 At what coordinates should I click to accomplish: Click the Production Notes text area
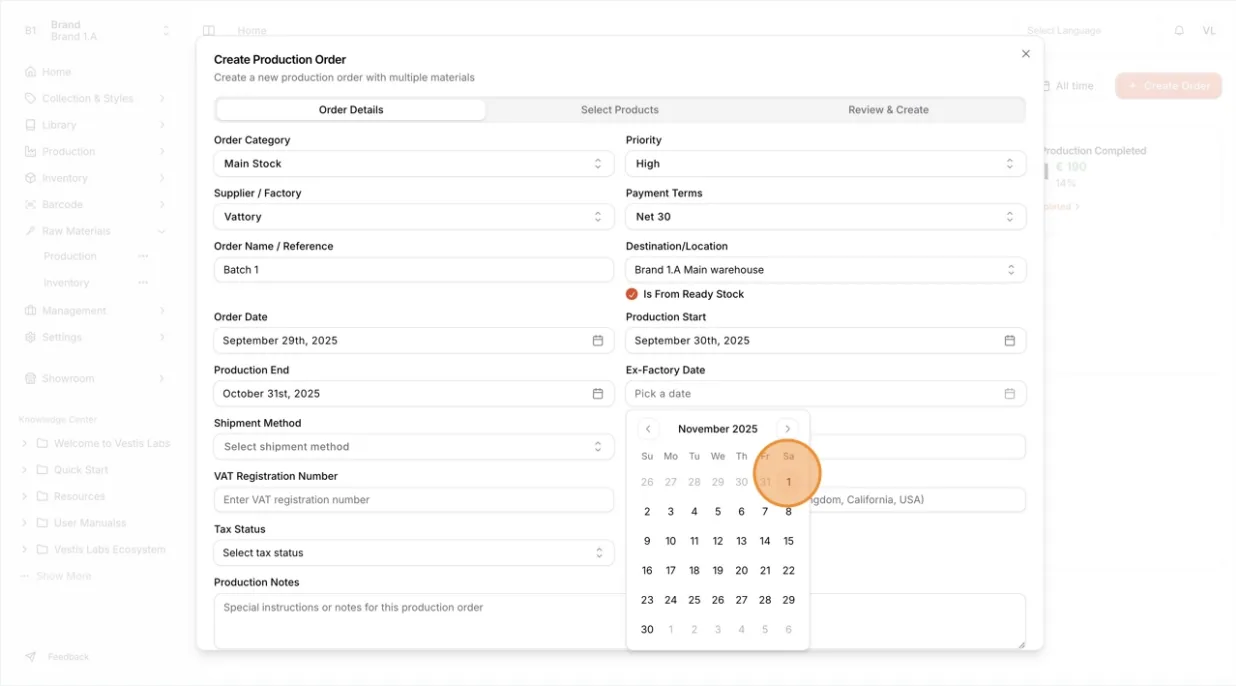(x=620, y=621)
